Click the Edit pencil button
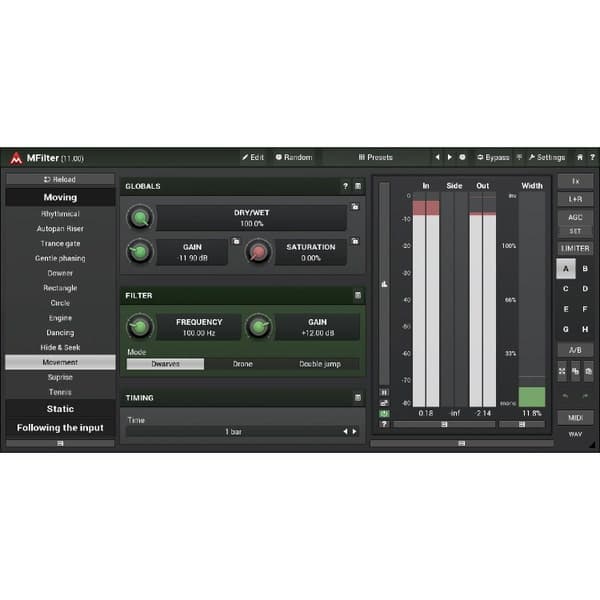600x600 pixels. [253, 157]
